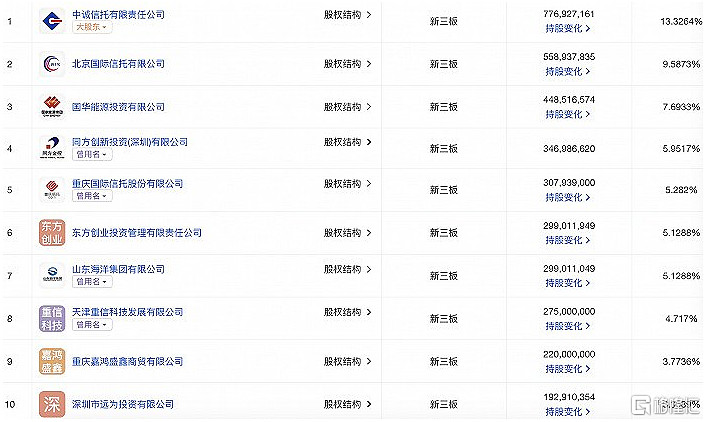Click the 同方创新投资 company logo
The width and height of the screenshot is (706, 422).
[x=52, y=148]
